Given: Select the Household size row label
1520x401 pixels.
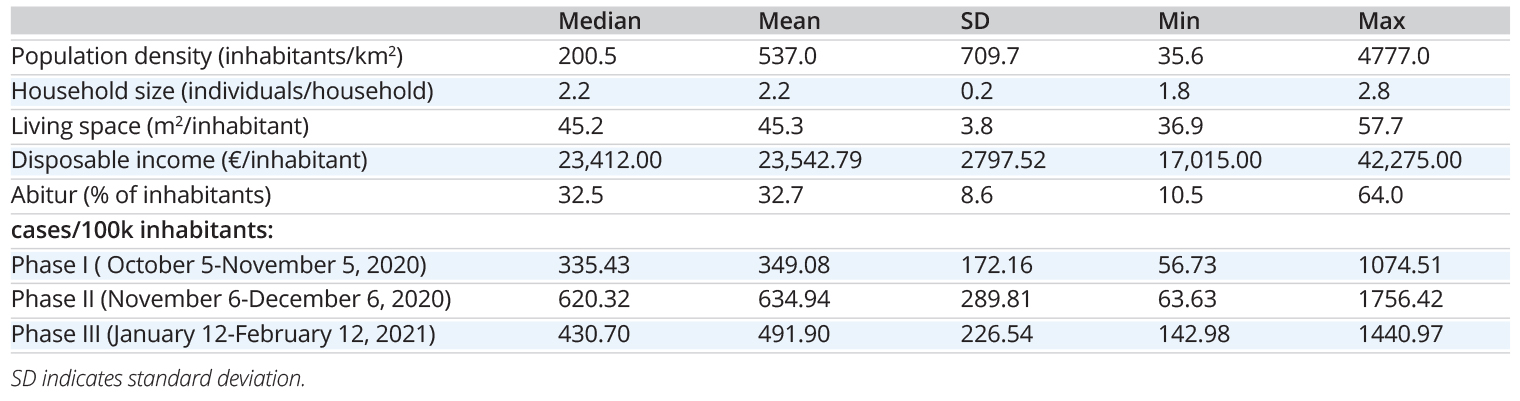Looking at the screenshot, I should (222, 91).
